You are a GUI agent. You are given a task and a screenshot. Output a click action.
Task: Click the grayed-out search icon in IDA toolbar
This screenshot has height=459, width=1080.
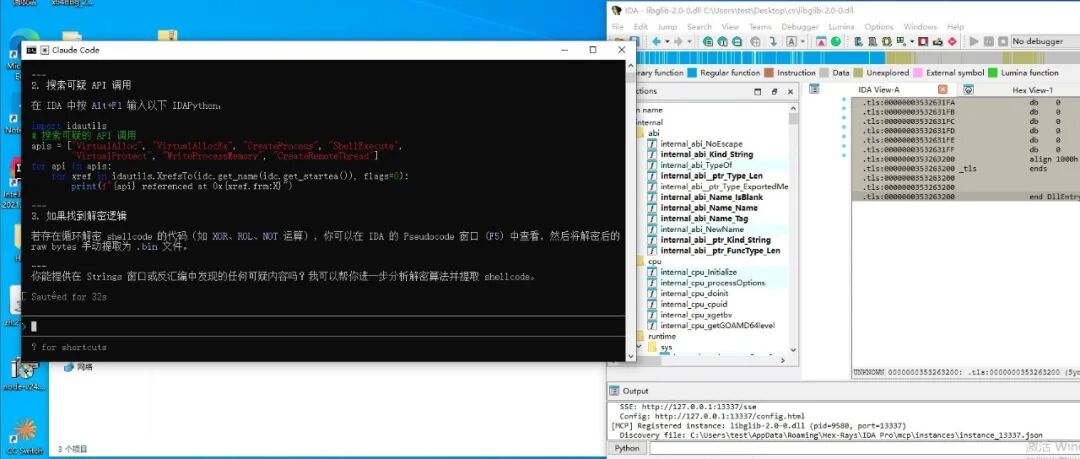tap(755, 41)
